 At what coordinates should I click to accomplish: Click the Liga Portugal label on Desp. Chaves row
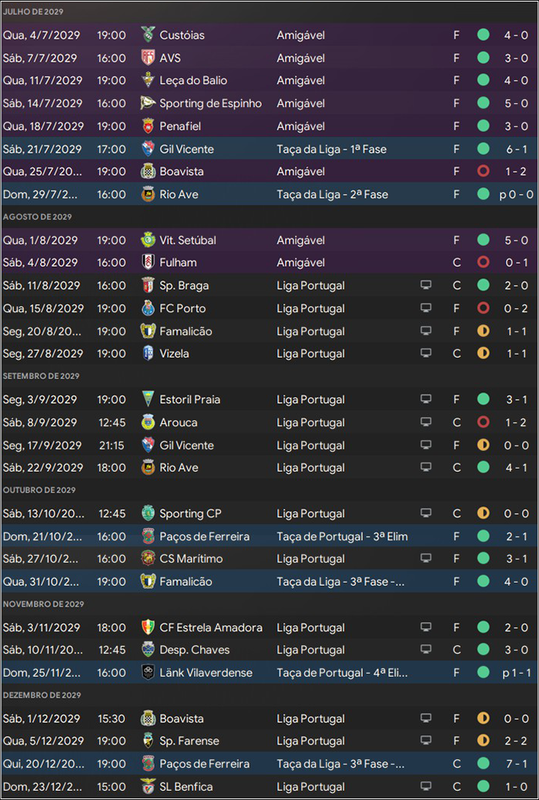click(x=311, y=650)
